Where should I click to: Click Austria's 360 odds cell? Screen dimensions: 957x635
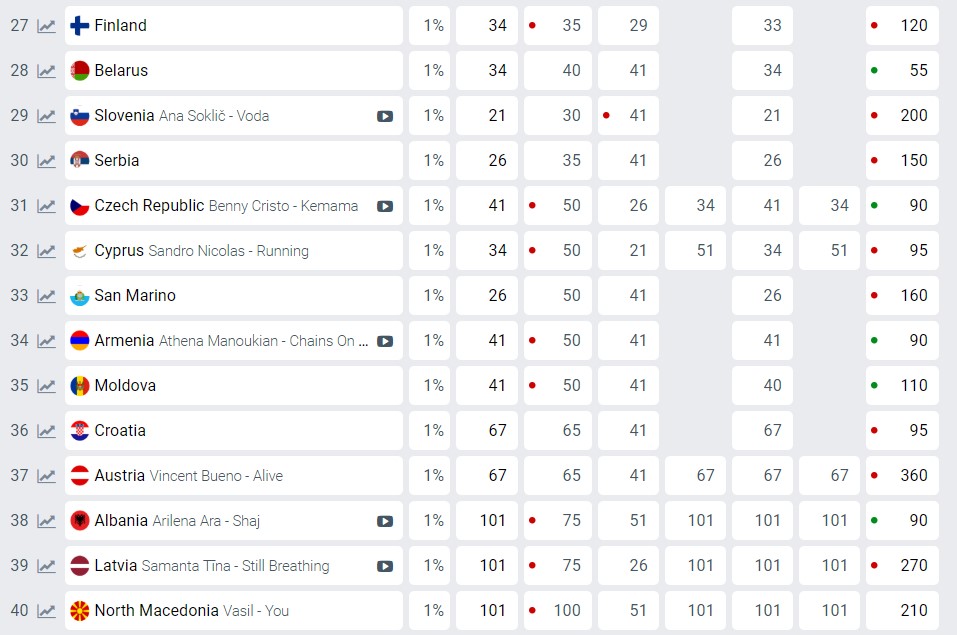pyautogui.click(x=902, y=476)
